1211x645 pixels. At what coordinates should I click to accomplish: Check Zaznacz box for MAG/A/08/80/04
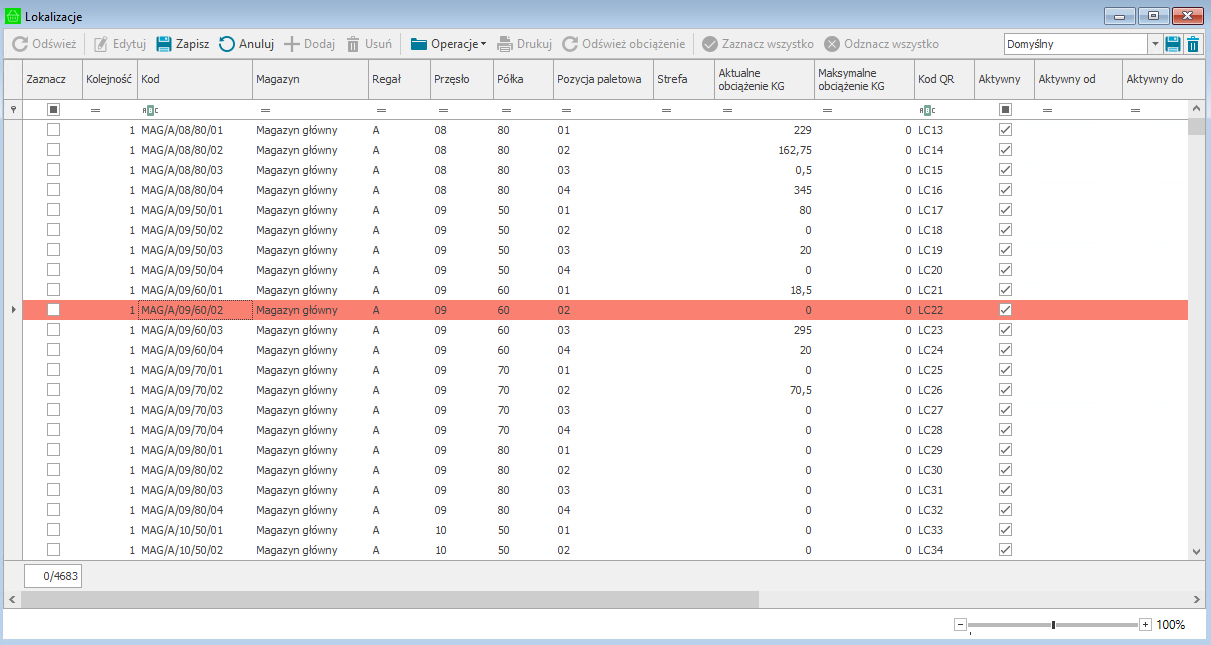[53, 190]
